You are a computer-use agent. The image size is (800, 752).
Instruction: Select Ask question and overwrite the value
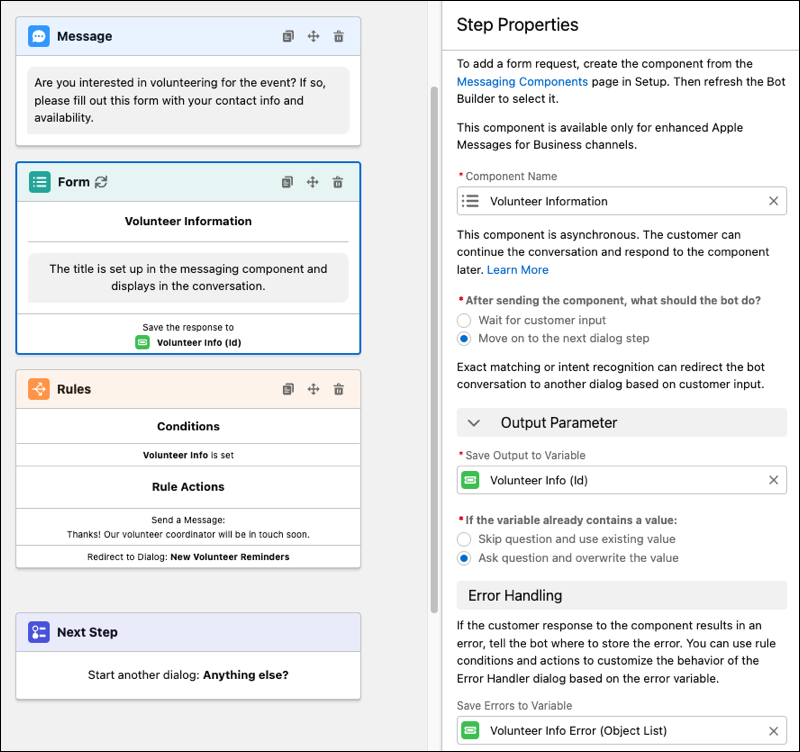[464, 558]
